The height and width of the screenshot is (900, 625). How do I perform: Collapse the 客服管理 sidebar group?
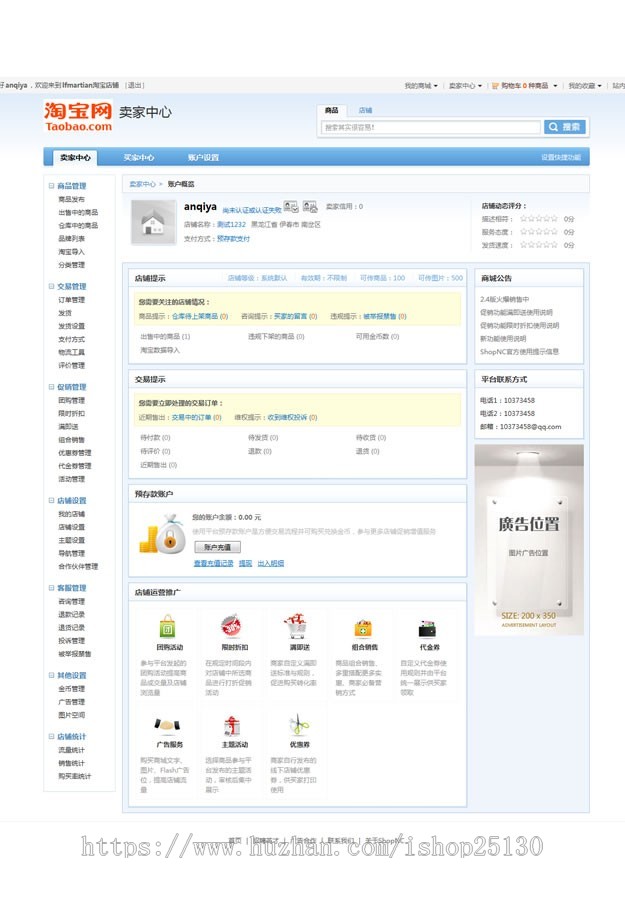(x=51, y=588)
